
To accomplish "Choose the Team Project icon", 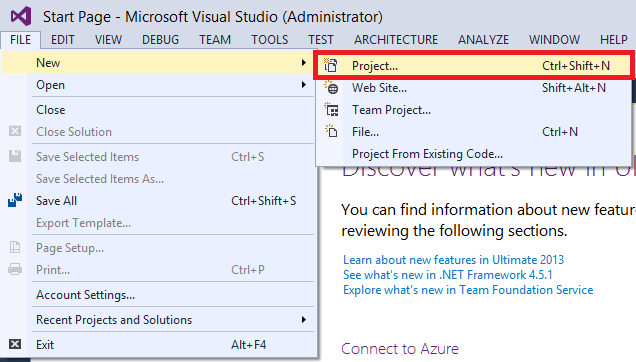I will point(331,110).
